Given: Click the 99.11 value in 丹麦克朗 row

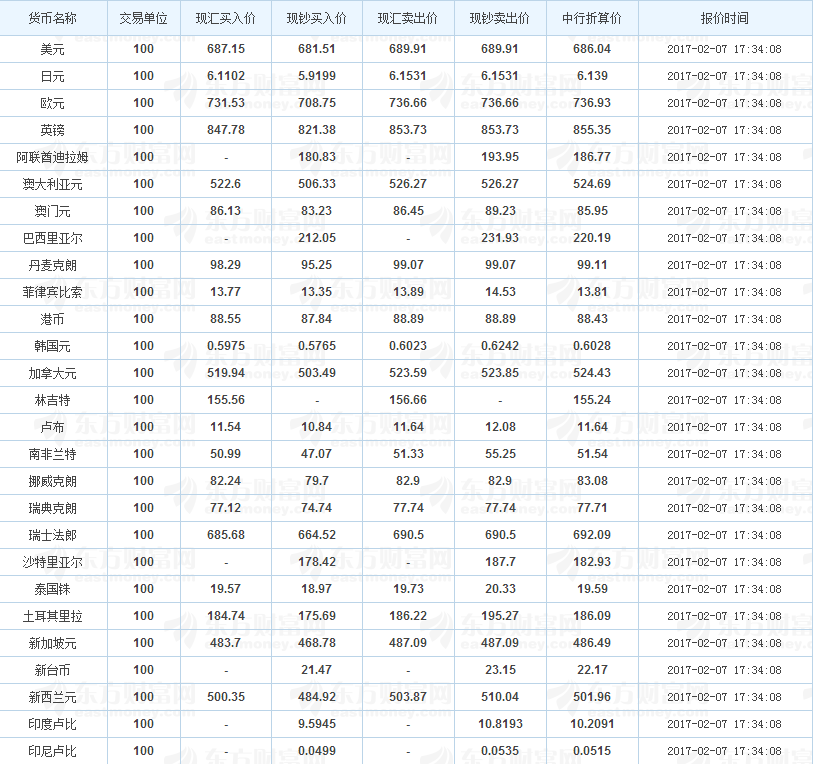Looking at the screenshot, I should (x=592, y=265).
